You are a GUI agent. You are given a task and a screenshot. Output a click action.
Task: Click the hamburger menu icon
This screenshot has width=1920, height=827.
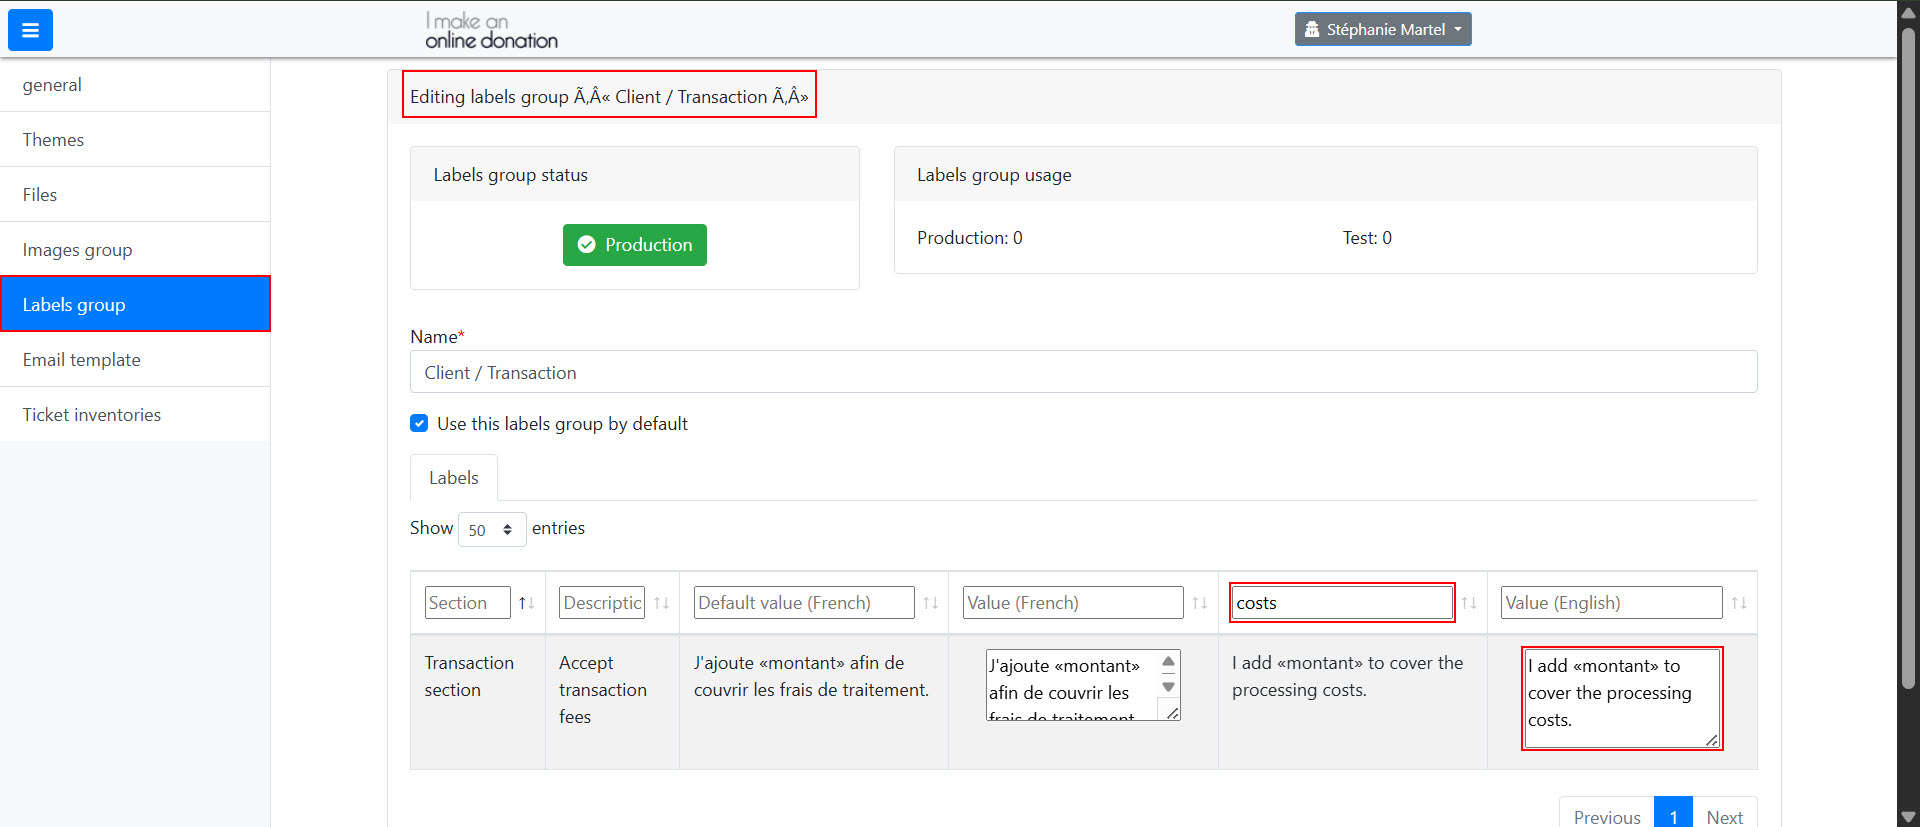(30, 30)
